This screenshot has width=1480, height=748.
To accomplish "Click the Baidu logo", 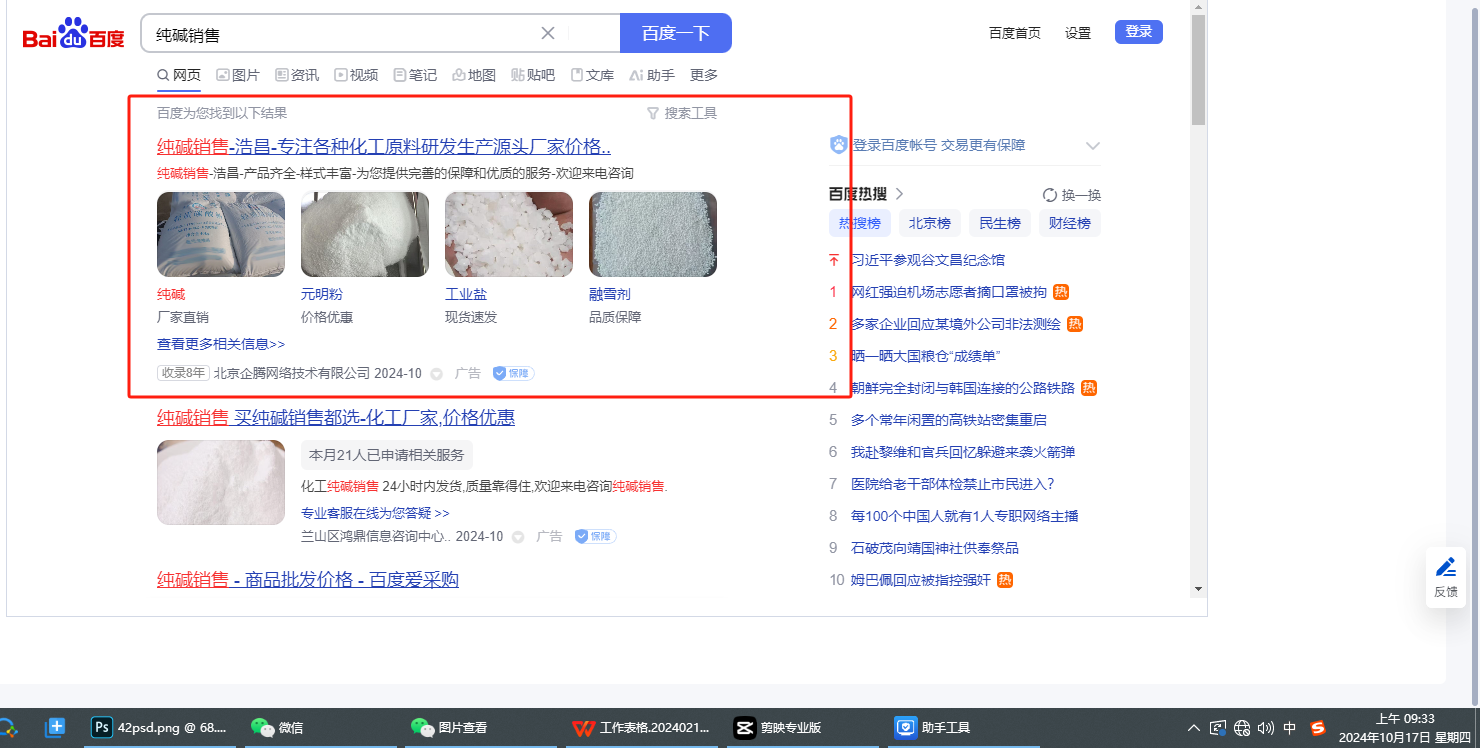I will coord(74,34).
